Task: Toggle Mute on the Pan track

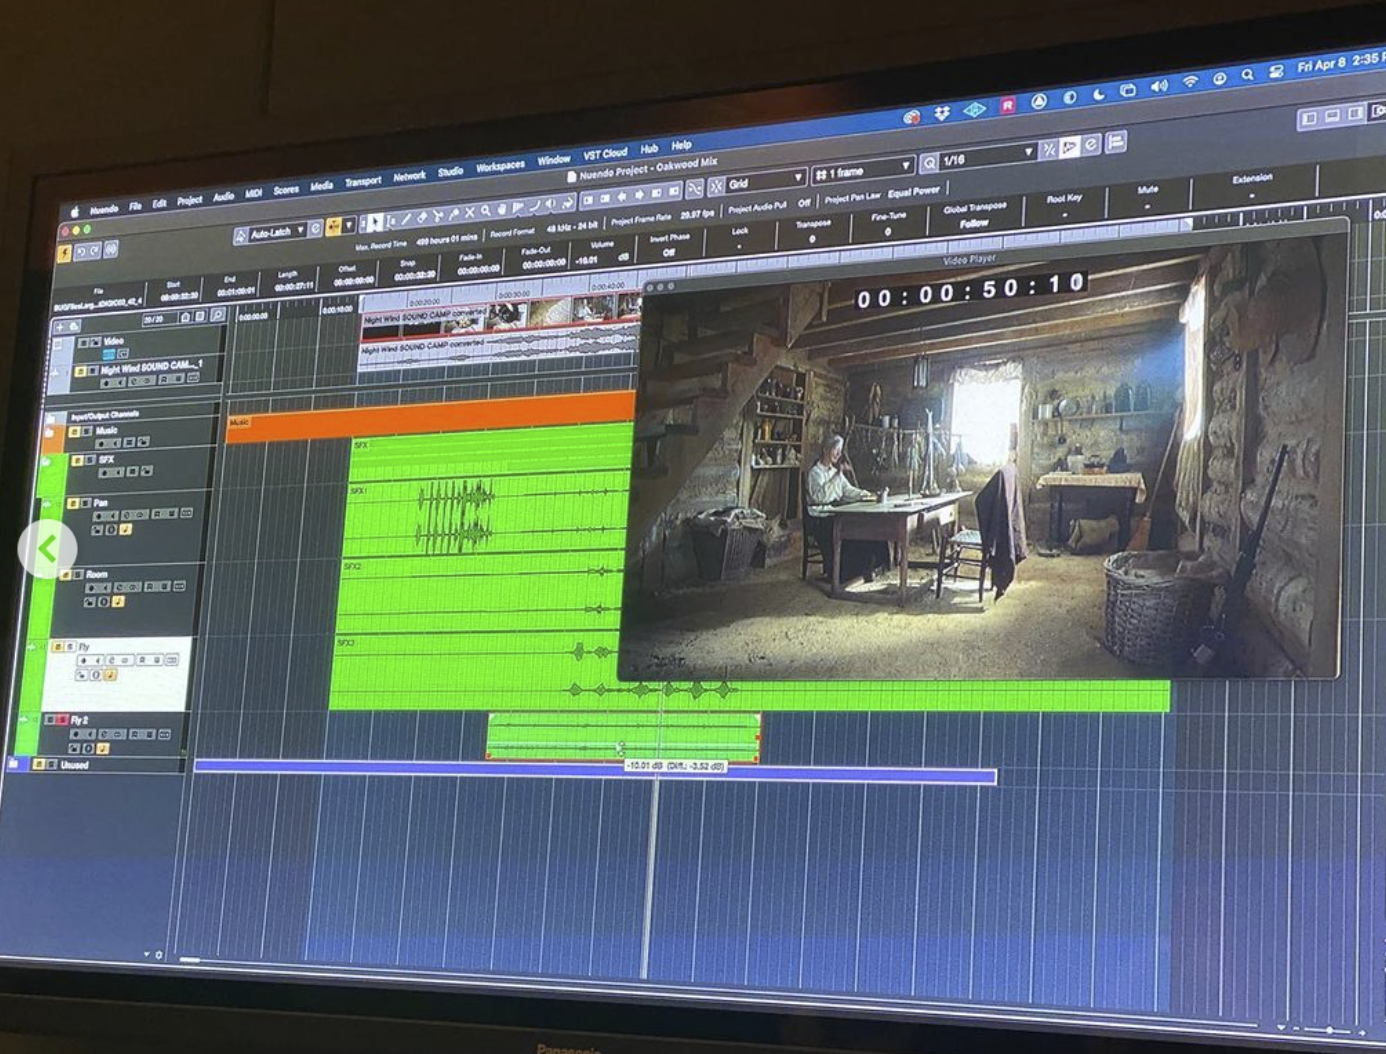Action: [72, 502]
